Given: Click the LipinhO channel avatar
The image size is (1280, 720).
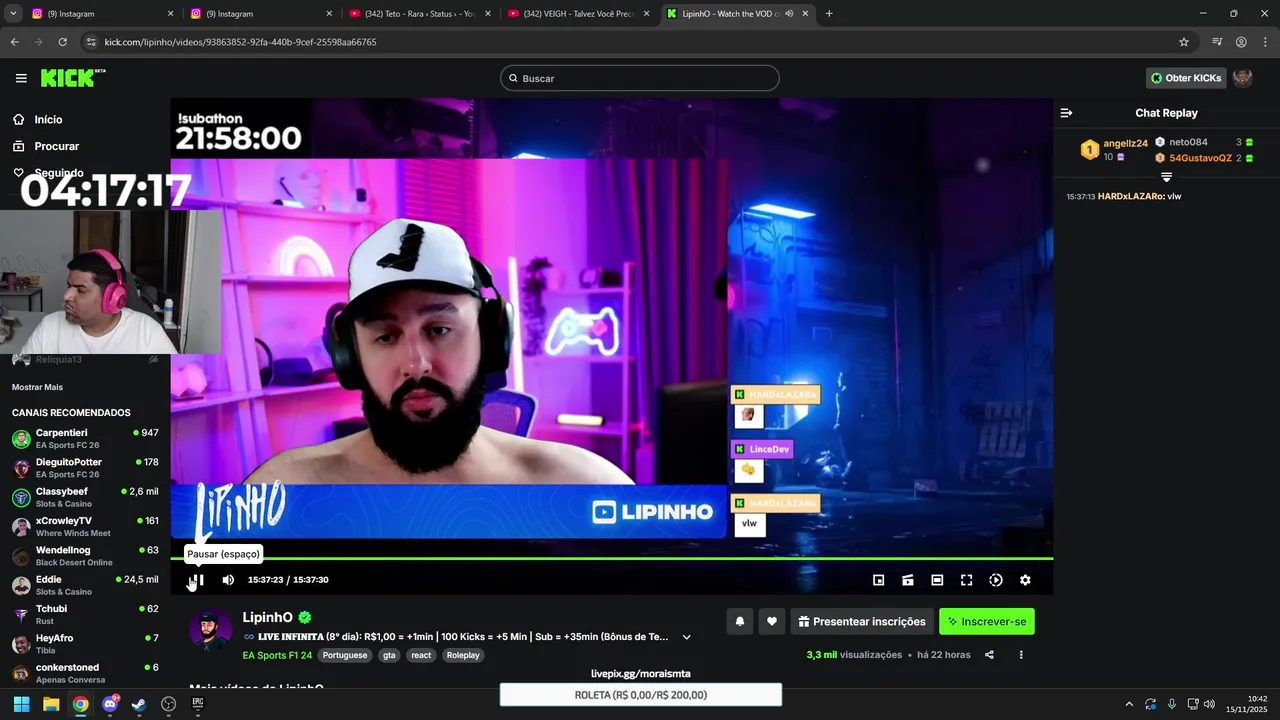Looking at the screenshot, I should (x=210, y=630).
